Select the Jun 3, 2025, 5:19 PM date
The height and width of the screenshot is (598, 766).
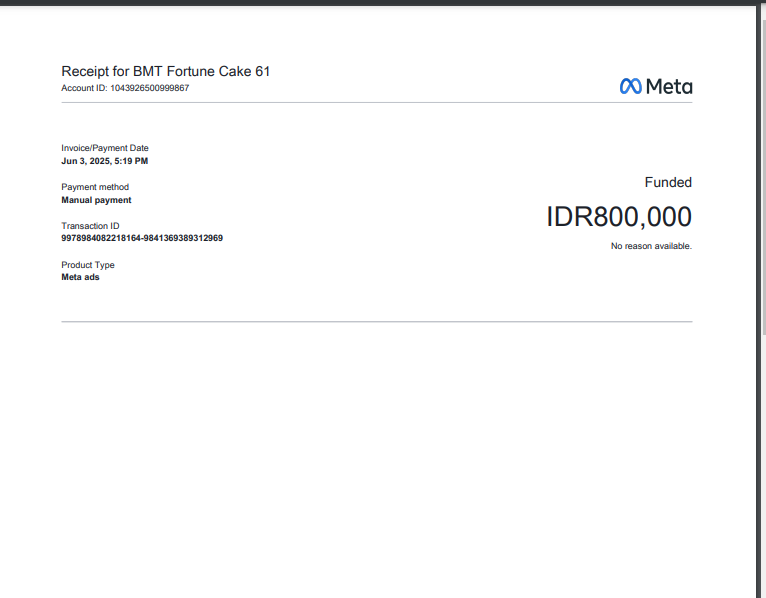pyautogui.click(x=105, y=161)
